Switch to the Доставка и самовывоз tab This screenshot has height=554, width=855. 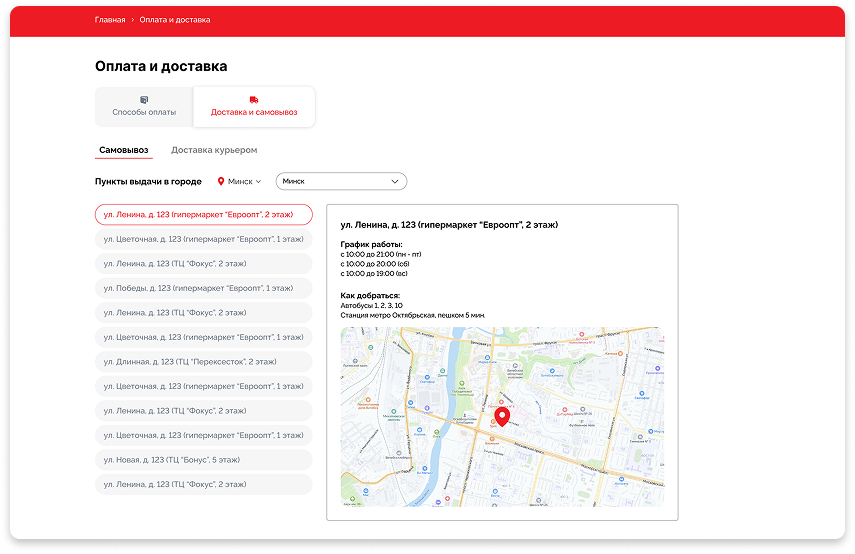tap(254, 107)
